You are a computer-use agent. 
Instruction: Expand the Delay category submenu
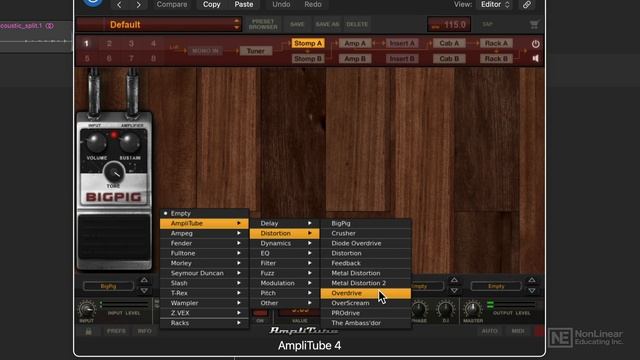(x=284, y=223)
